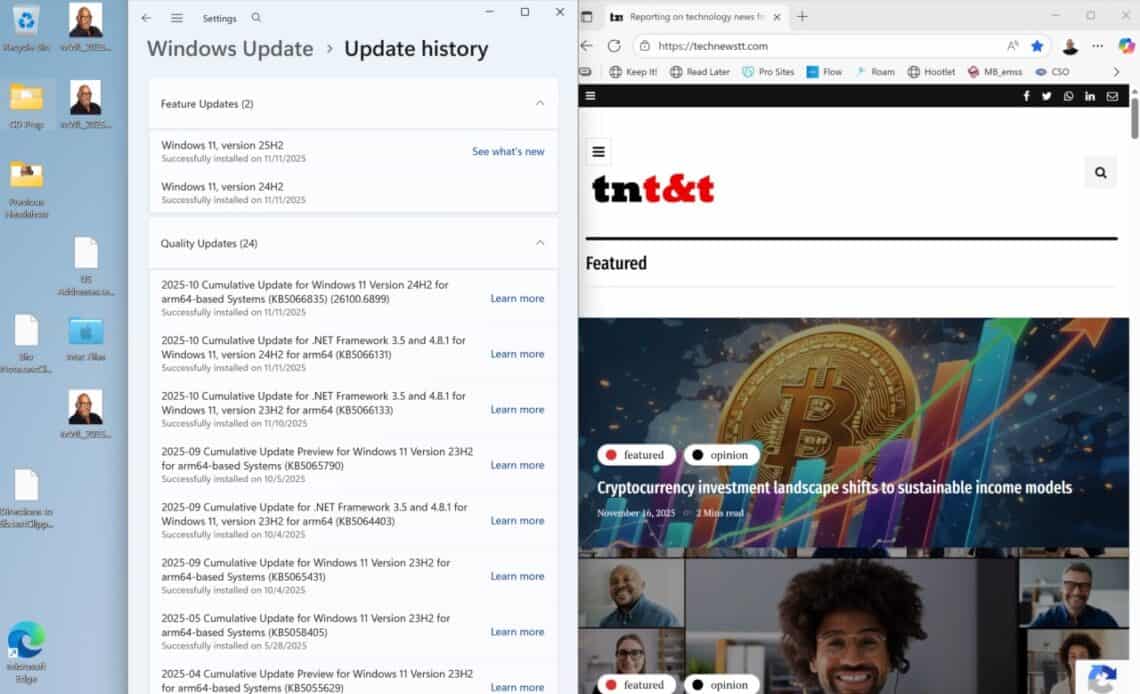The width and height of the screenshot is (1140, 694).
Task: Go back using Settings back arrow
Action: (x=146, y=18)
